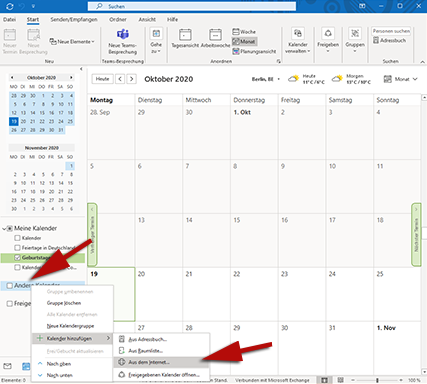Viewport: 427px width, 384px height.
Task: Click the Freigeben icon
Action: click(328, 33)
